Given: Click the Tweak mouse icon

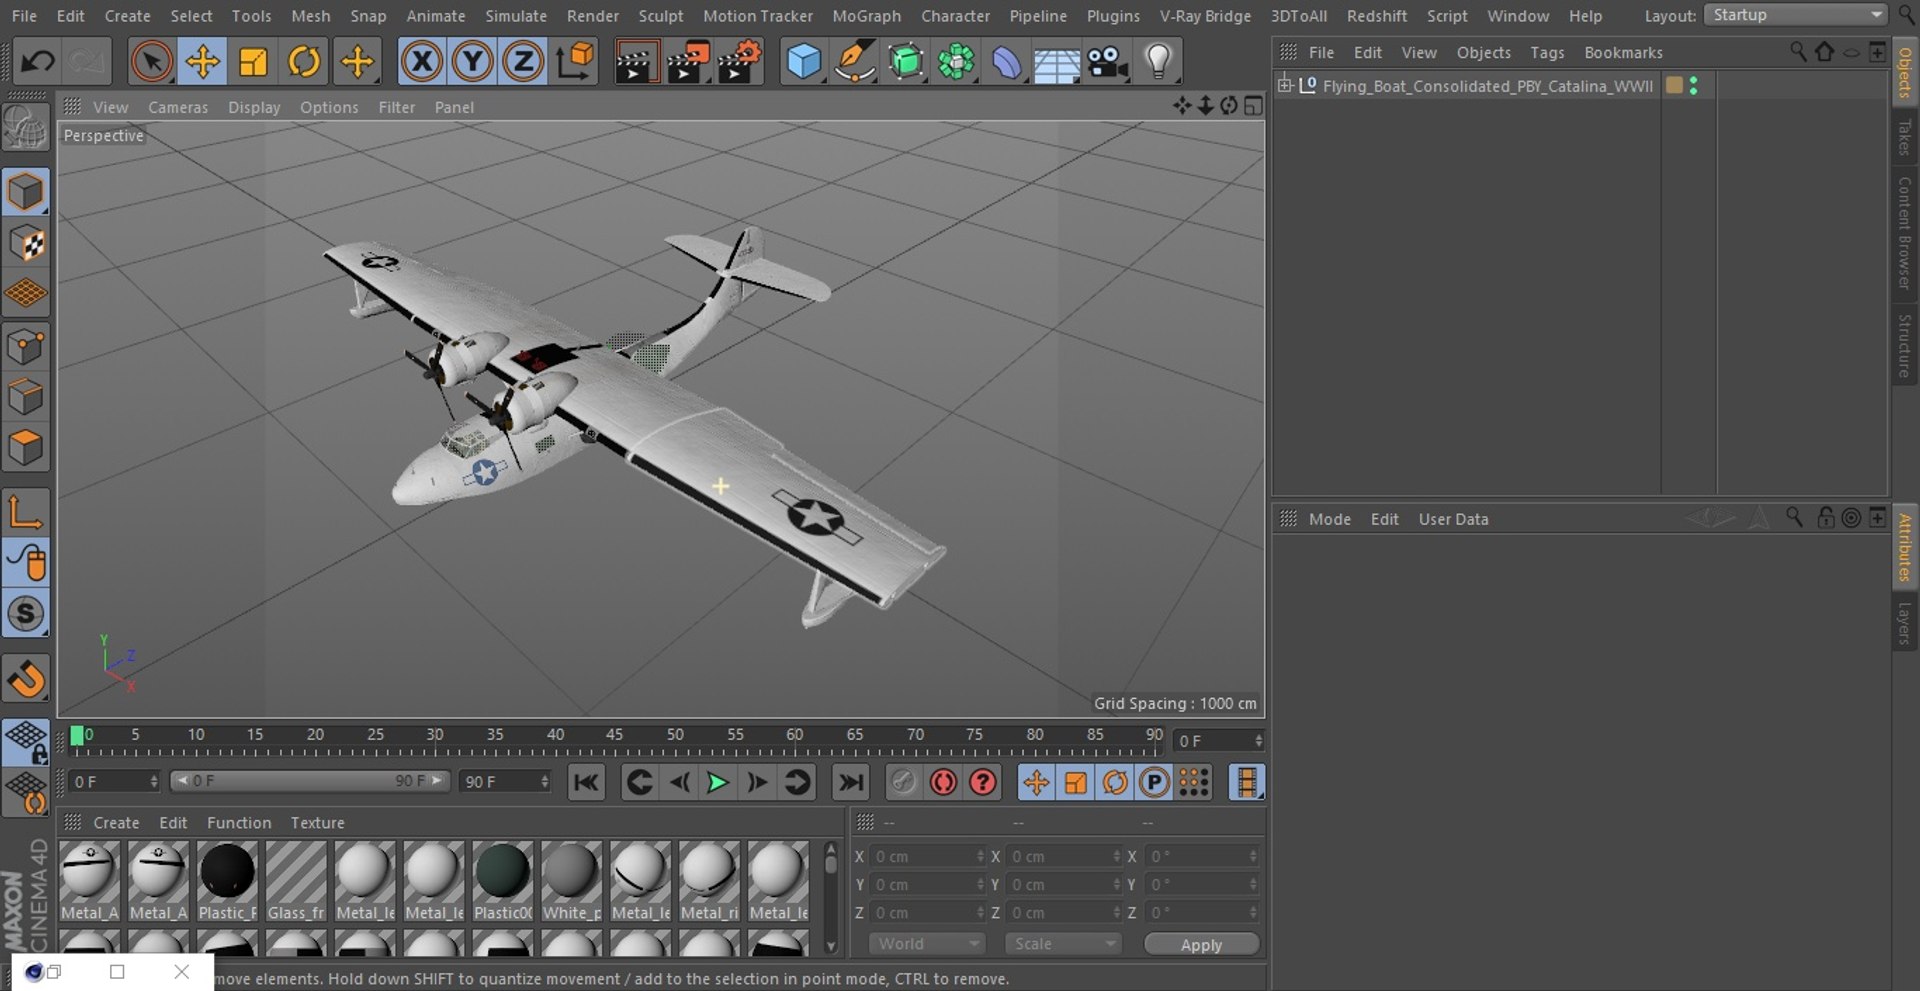Looking at the screenshot, I should [x=25, y=563].
